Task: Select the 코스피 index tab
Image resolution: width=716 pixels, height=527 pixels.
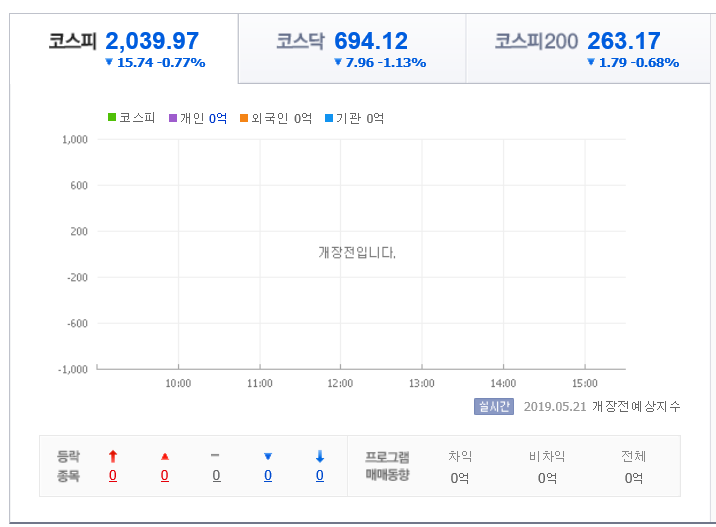Action: click(x=124, y=48)
